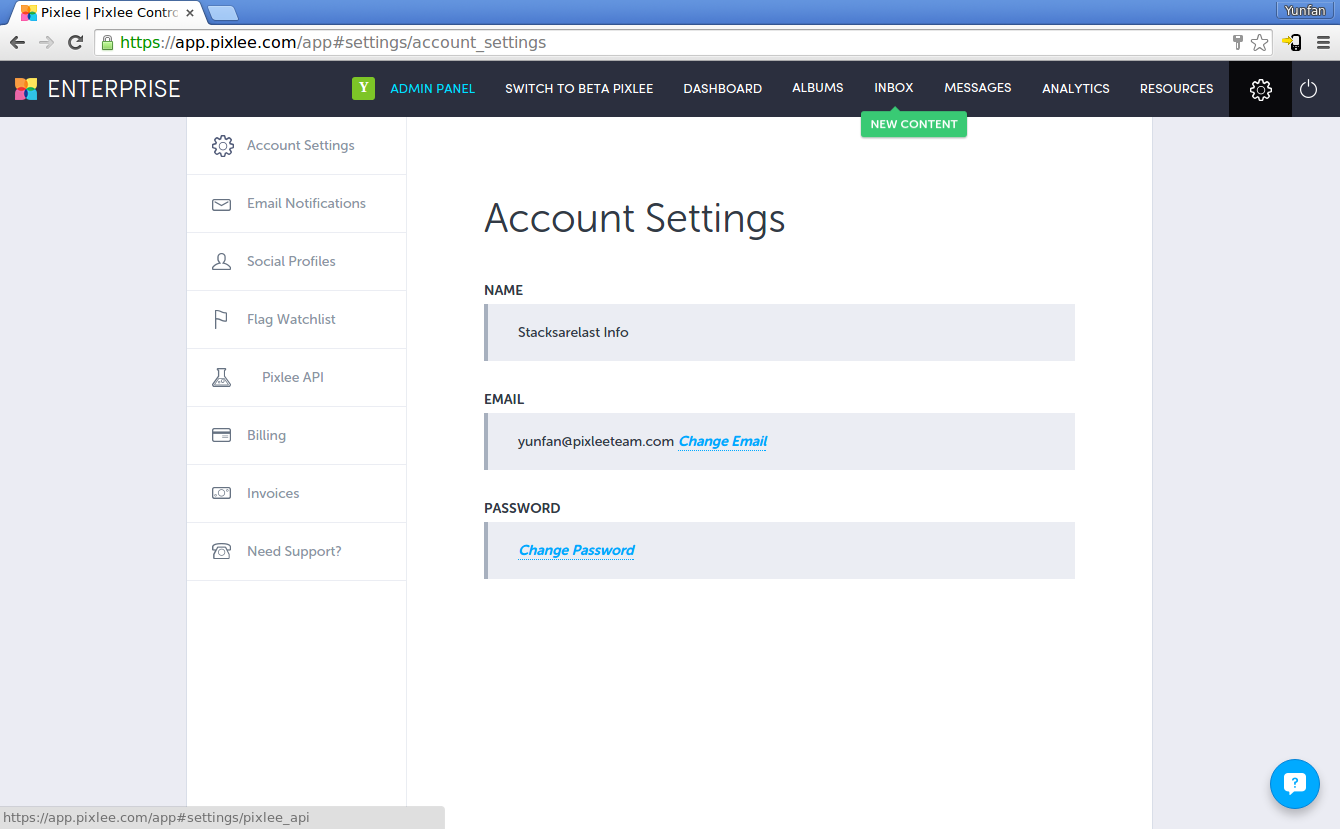Screen dimensions: 1340x829
Task: Select Email Notifications in sidebar
Action: click(296, 204)
